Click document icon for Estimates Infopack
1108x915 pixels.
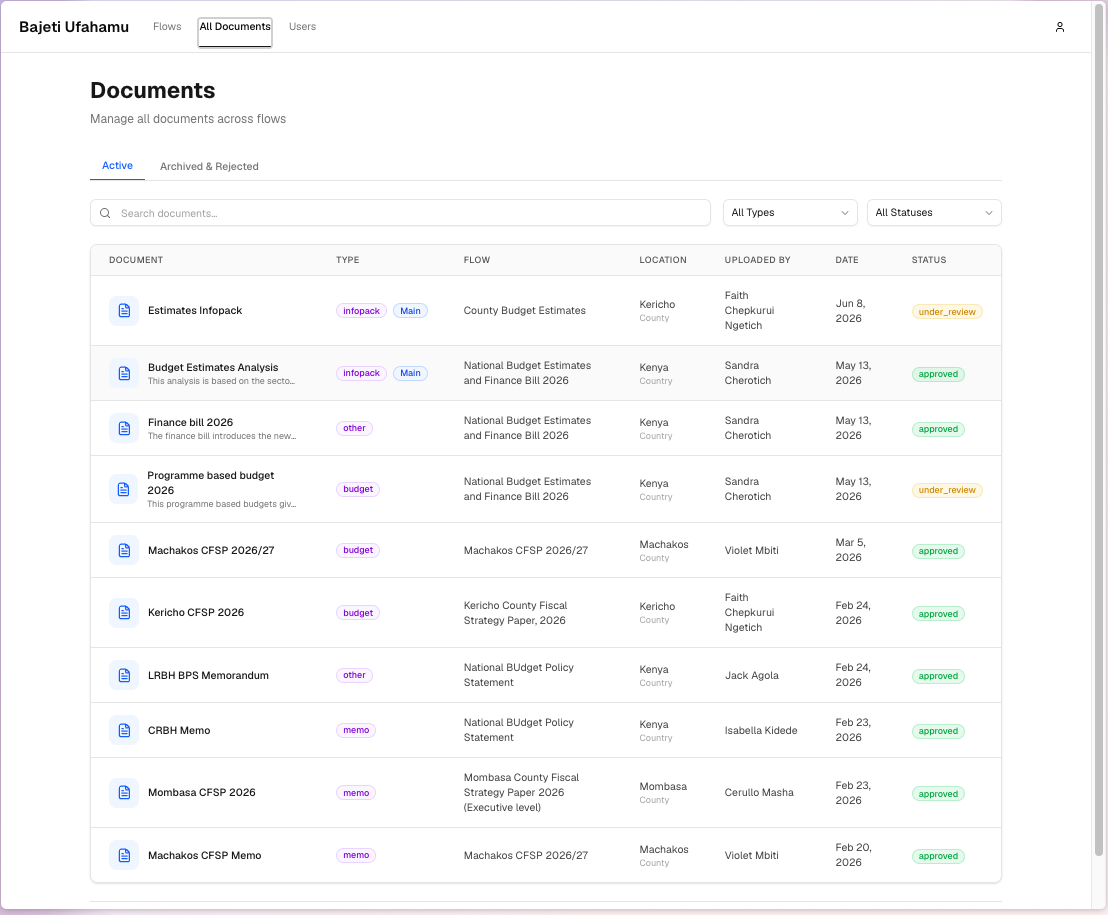click(x=124, y=311)
